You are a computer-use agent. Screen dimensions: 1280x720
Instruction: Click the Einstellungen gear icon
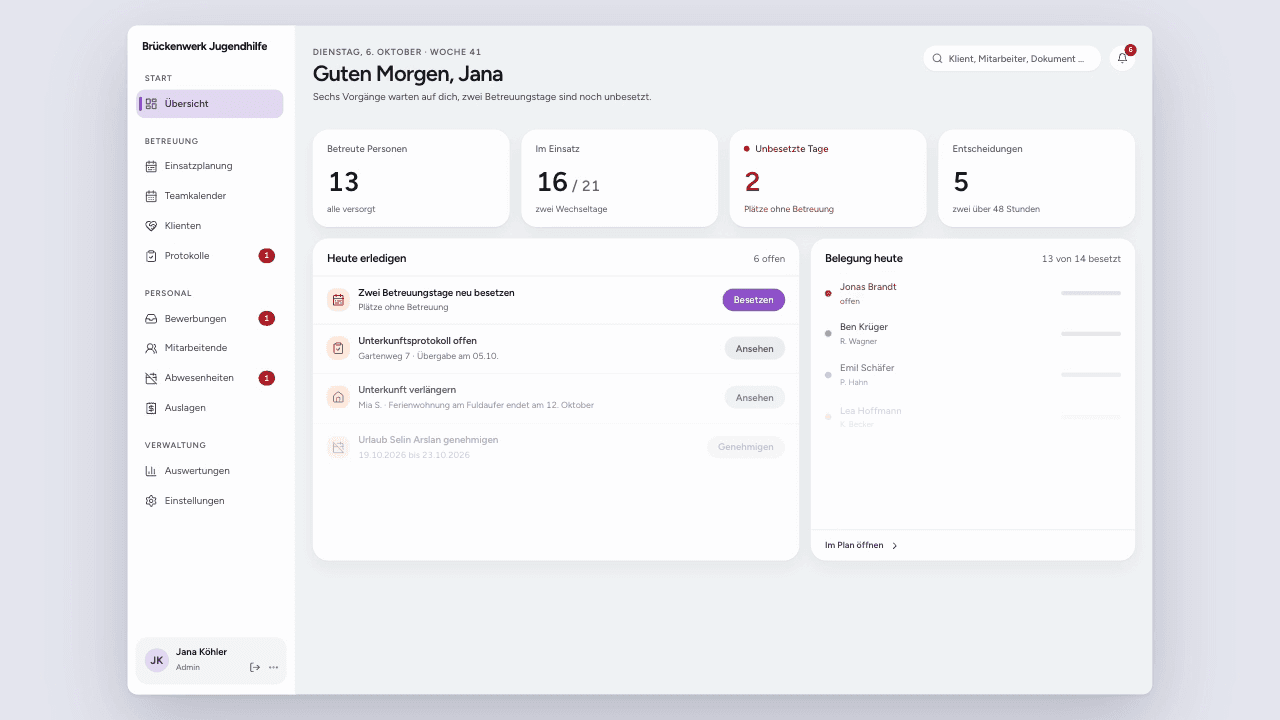[151, 501]
